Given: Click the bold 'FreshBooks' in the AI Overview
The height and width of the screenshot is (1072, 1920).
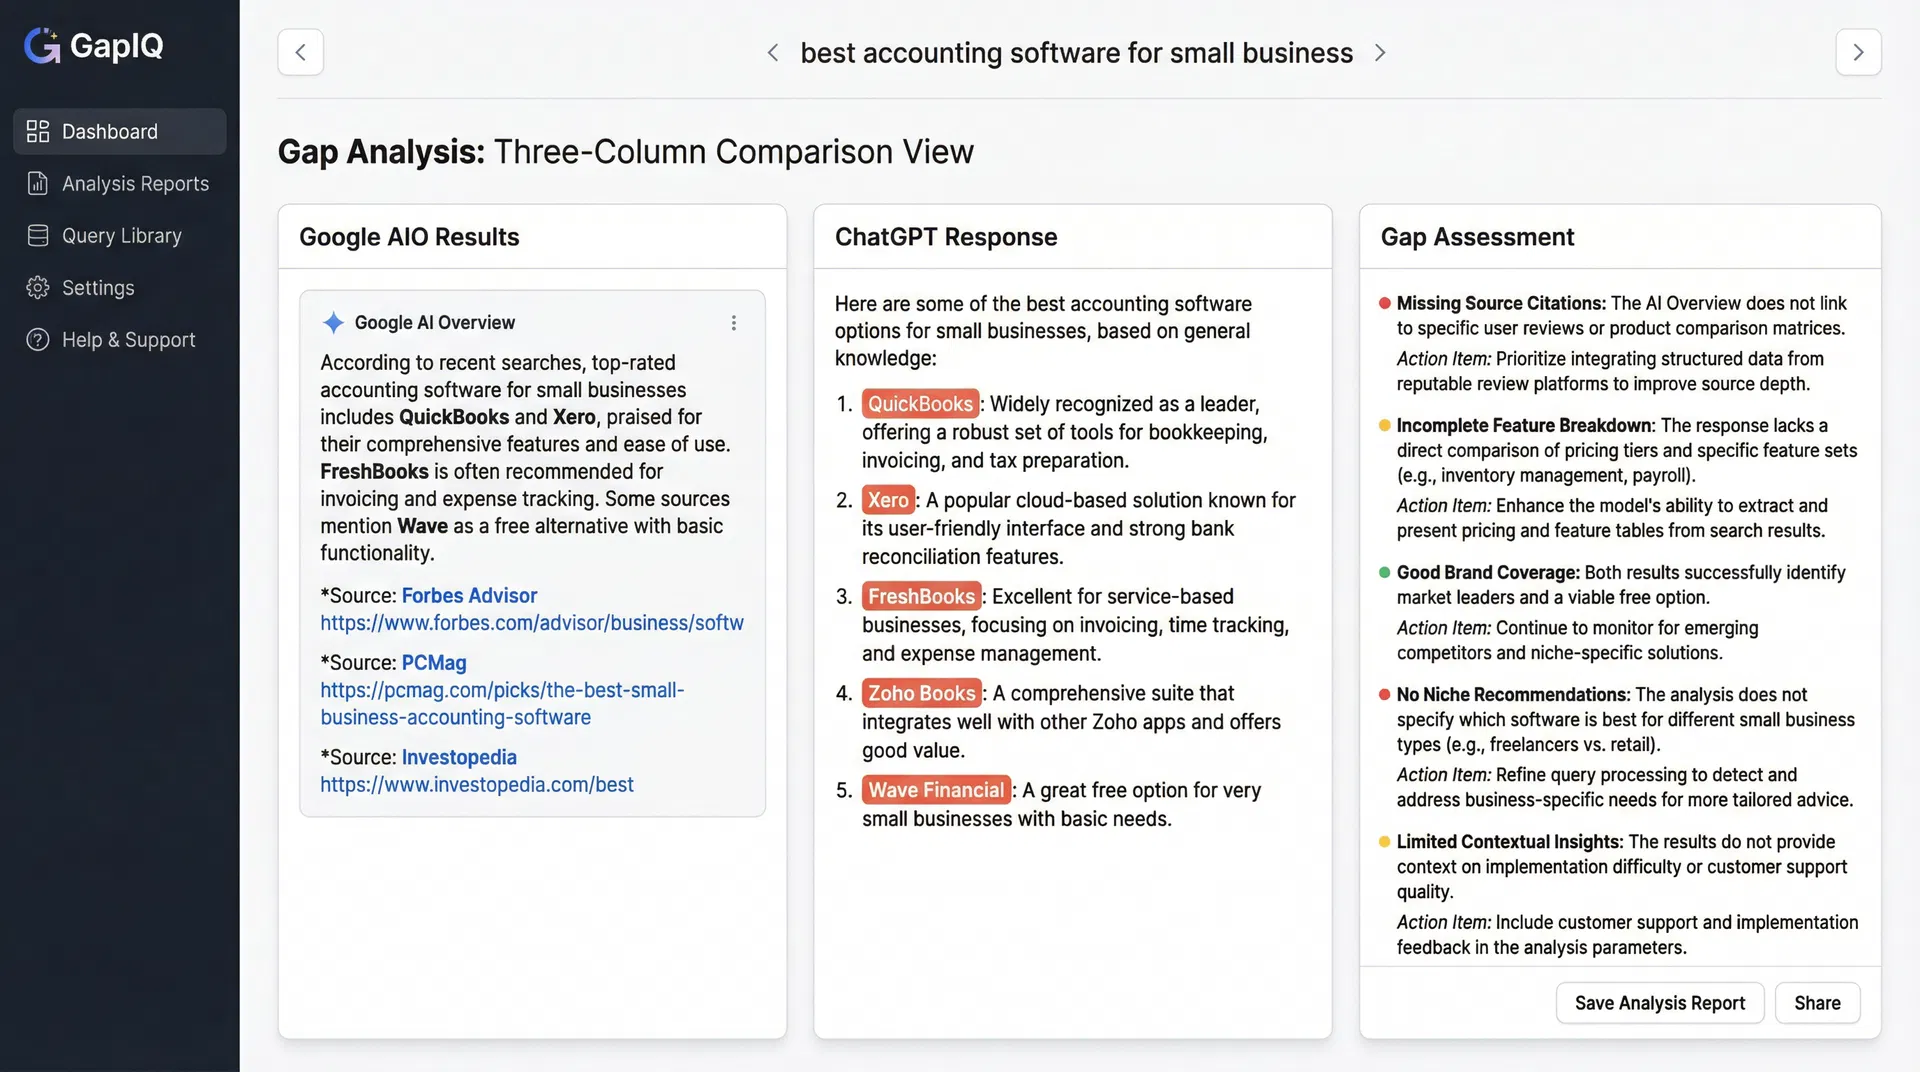Looking at the screenshot, I should point(374,471).
